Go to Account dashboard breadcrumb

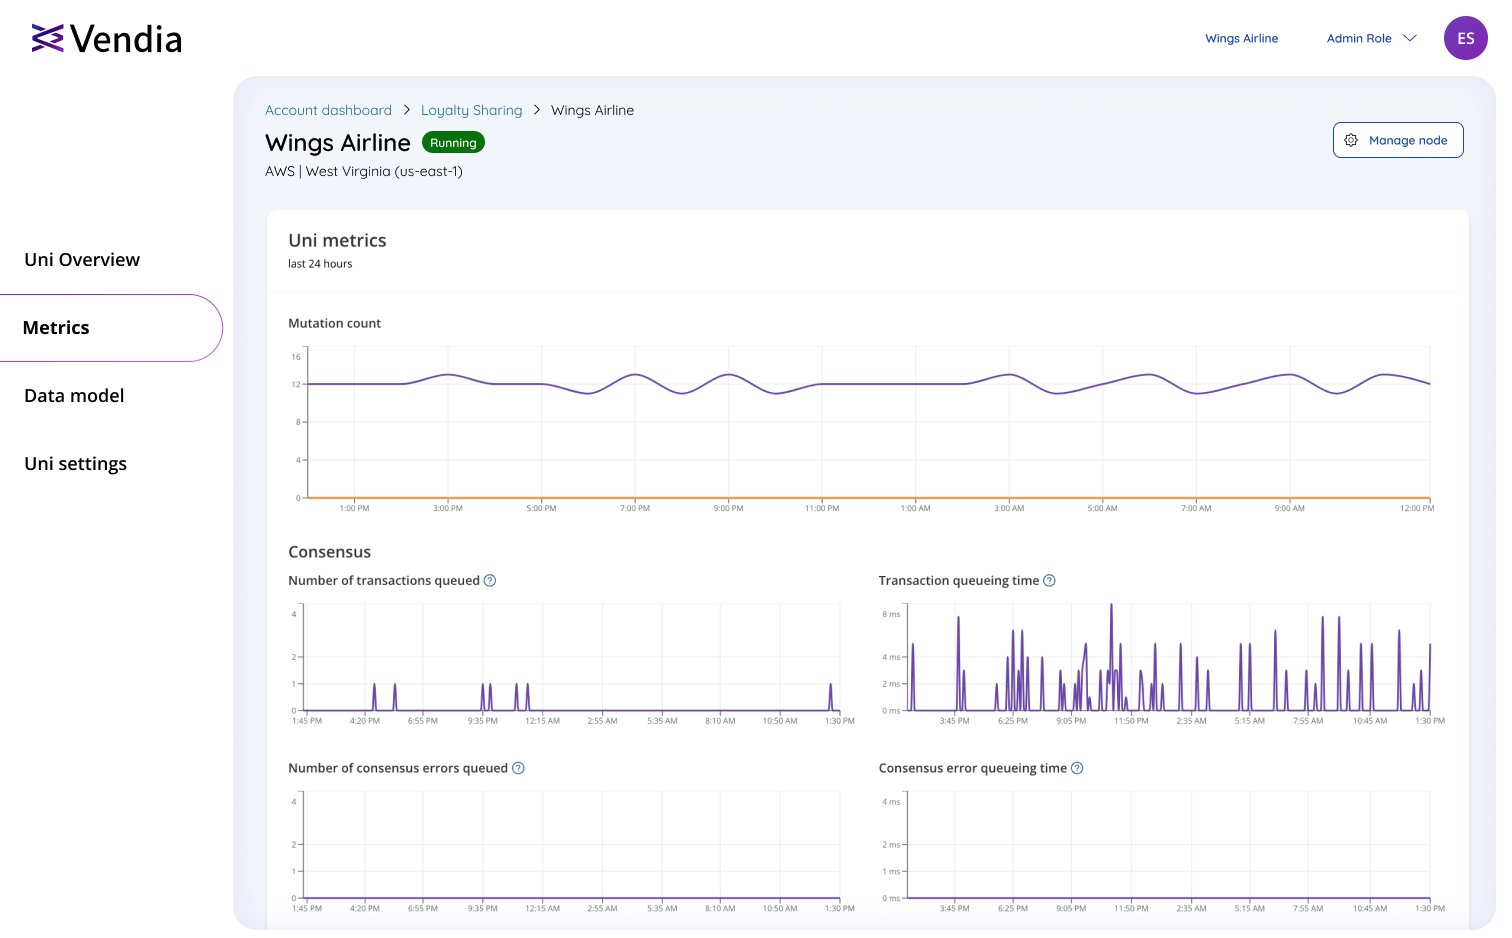pyautogui.click(x=328, y=110)
